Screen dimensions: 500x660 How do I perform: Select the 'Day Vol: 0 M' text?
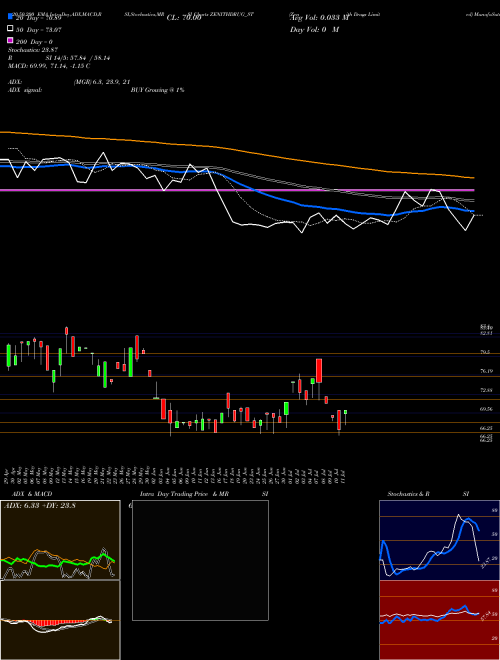pos(314,29)
